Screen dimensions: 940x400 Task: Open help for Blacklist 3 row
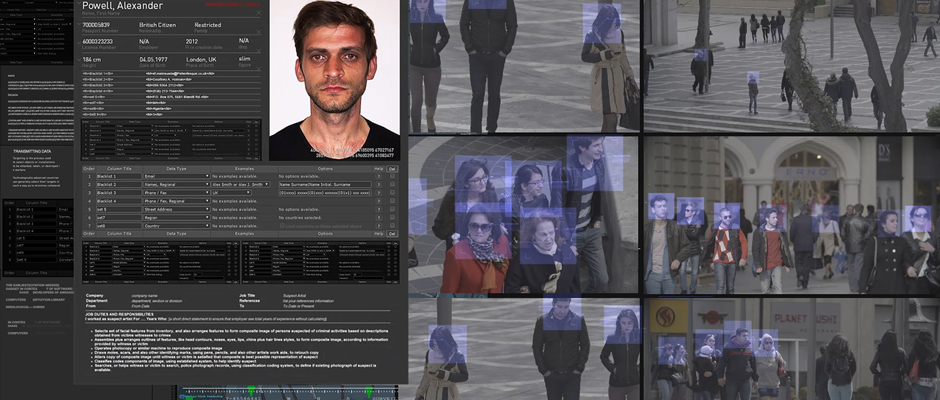tap(378, 193)
